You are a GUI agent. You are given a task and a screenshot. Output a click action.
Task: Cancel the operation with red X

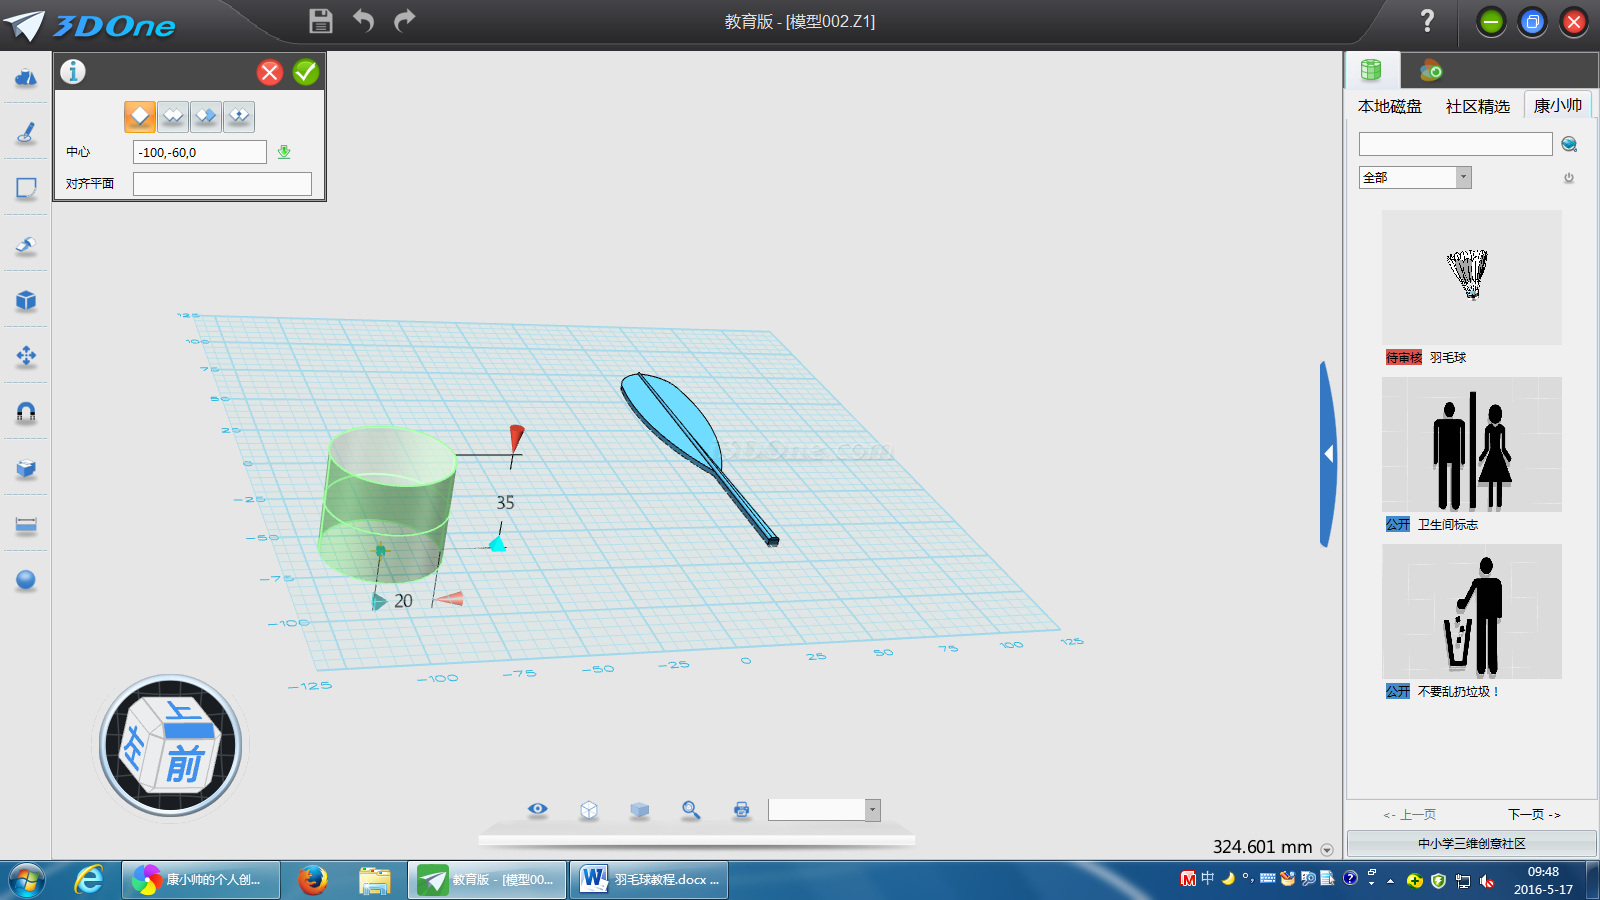270,72
